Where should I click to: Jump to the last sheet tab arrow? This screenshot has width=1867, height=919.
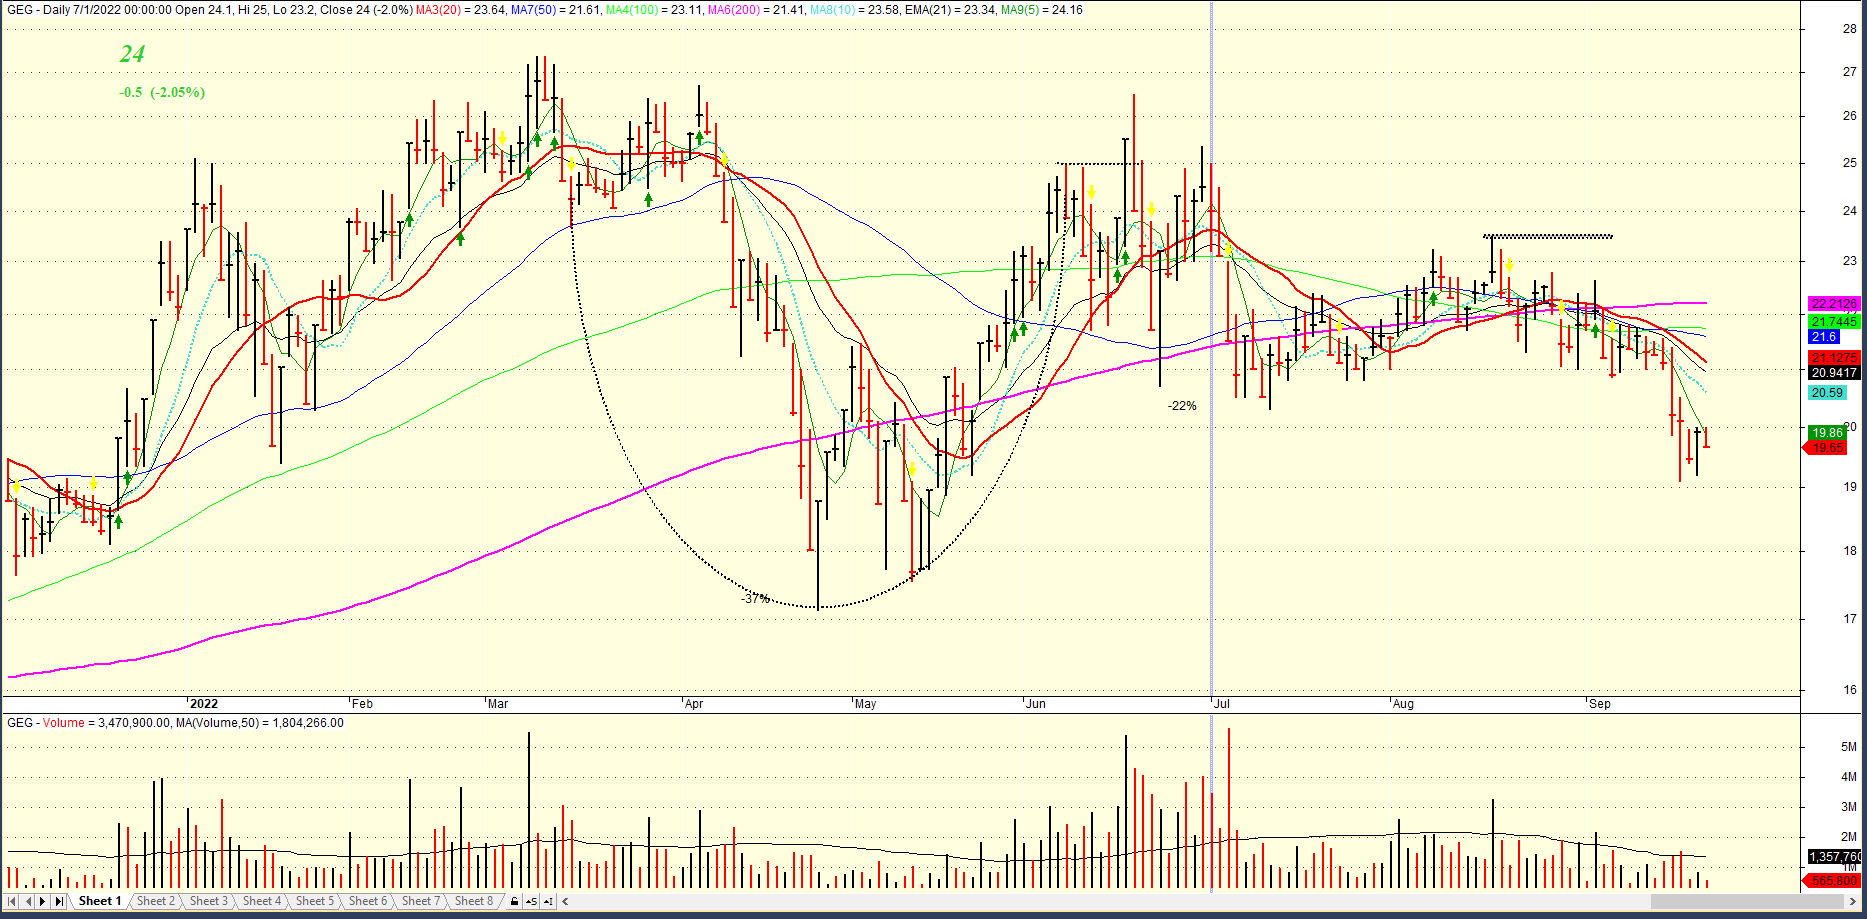59,902
